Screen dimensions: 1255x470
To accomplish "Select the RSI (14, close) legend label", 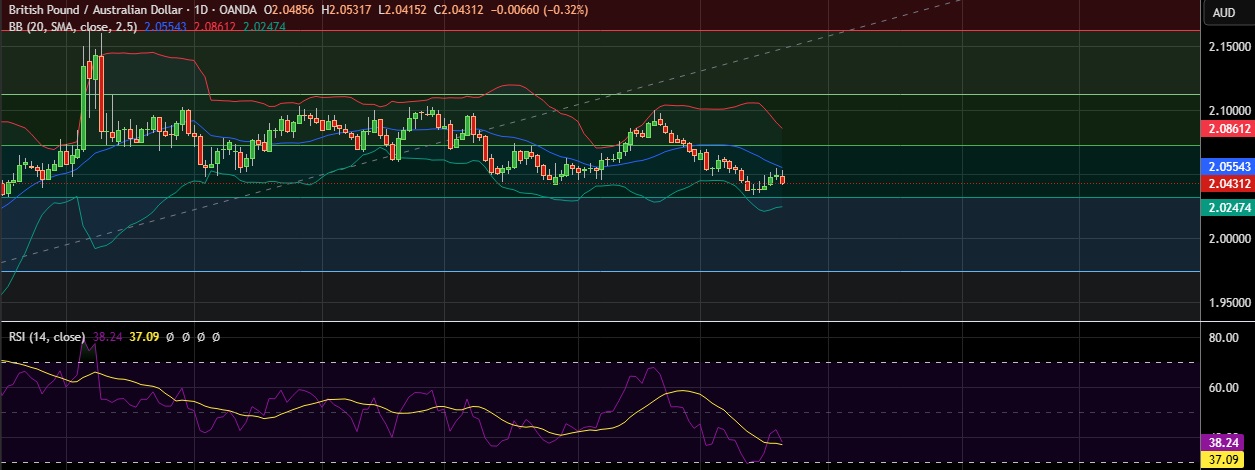I will pos(44,337).
